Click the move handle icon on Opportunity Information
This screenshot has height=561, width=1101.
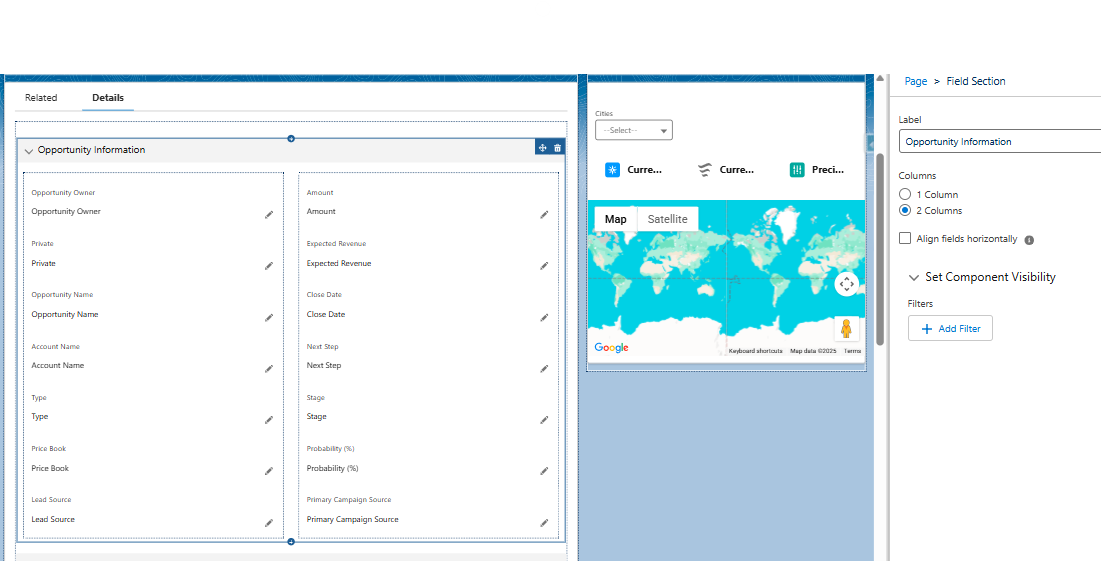pos(542,148)
